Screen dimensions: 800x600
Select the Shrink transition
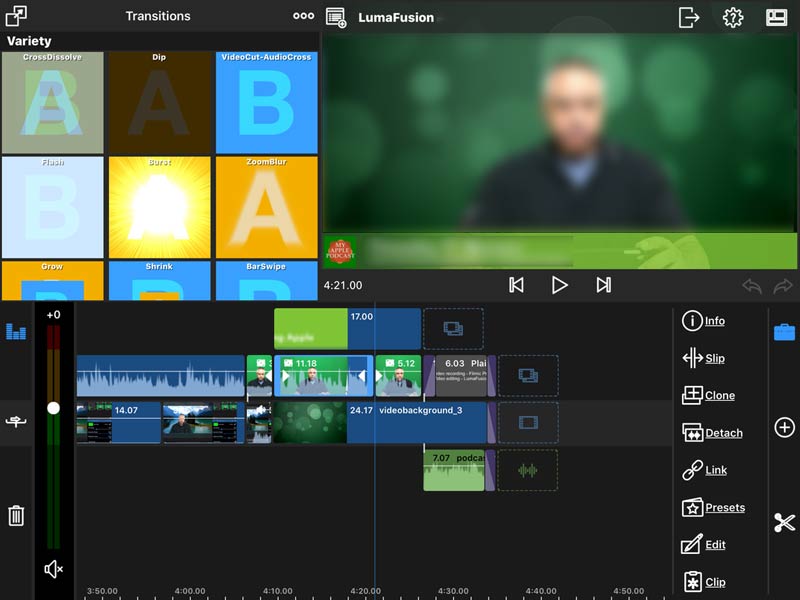[x=160, y=281]
